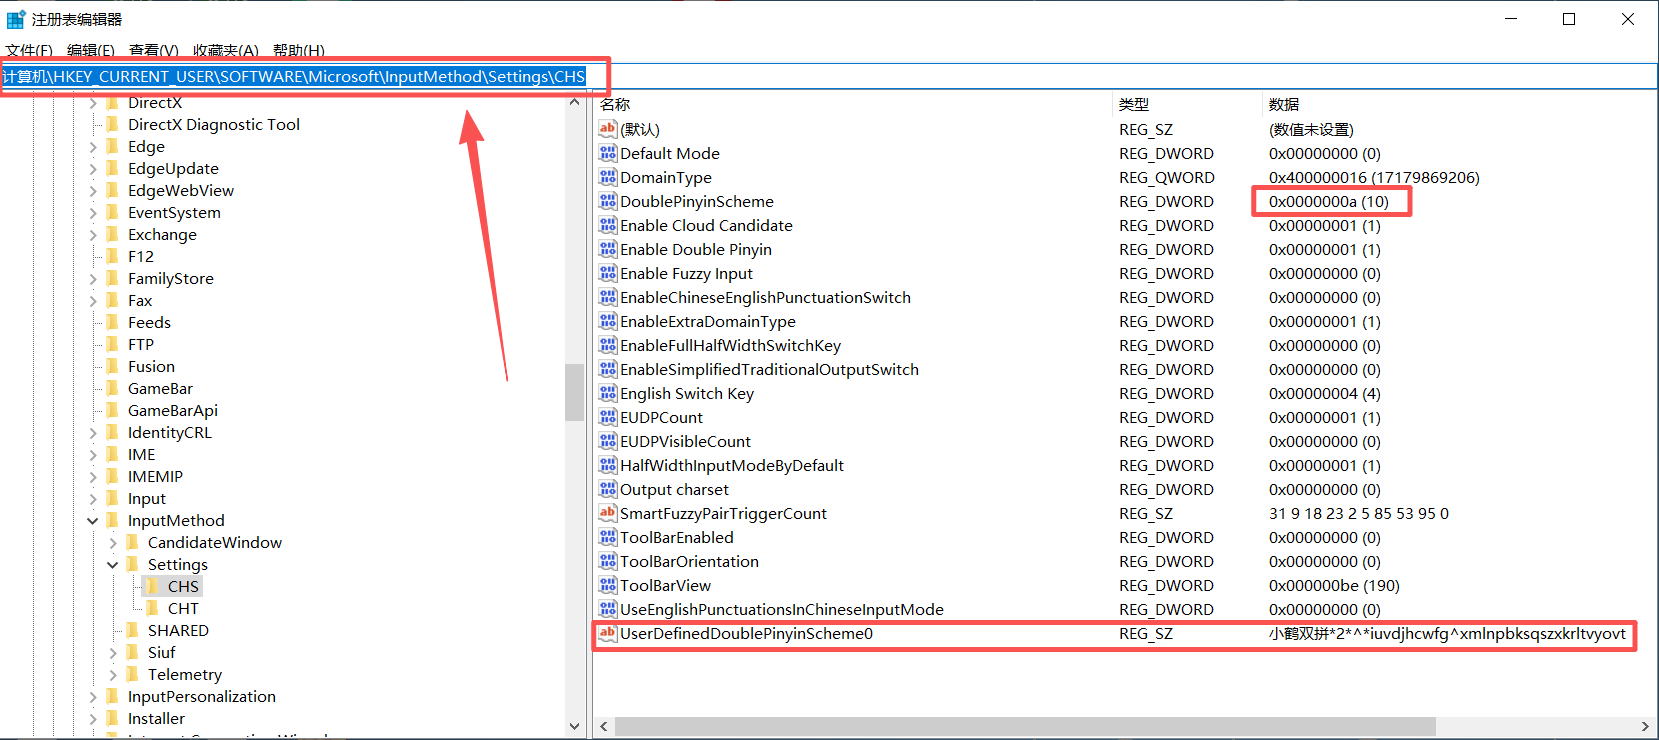Click the 0x400000016 (17179869206) data cell

point(1374,177)
